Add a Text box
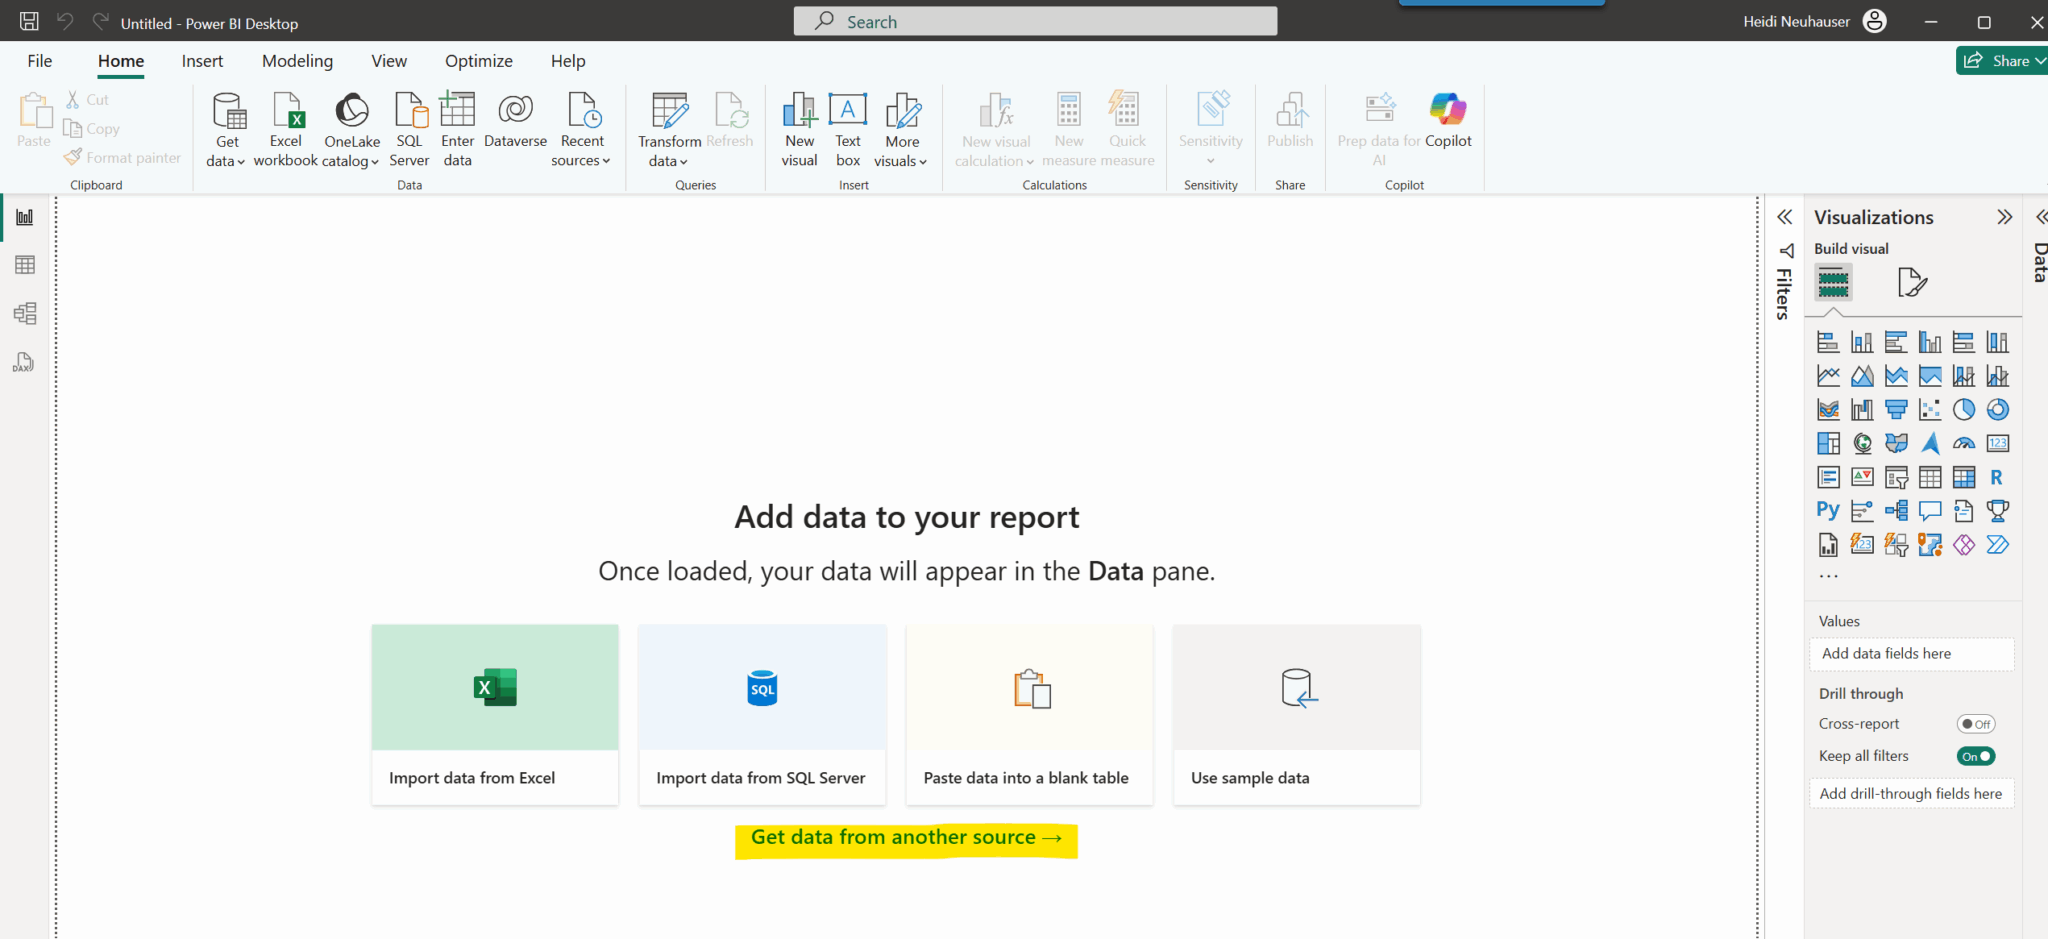 (x=848, y=130)
